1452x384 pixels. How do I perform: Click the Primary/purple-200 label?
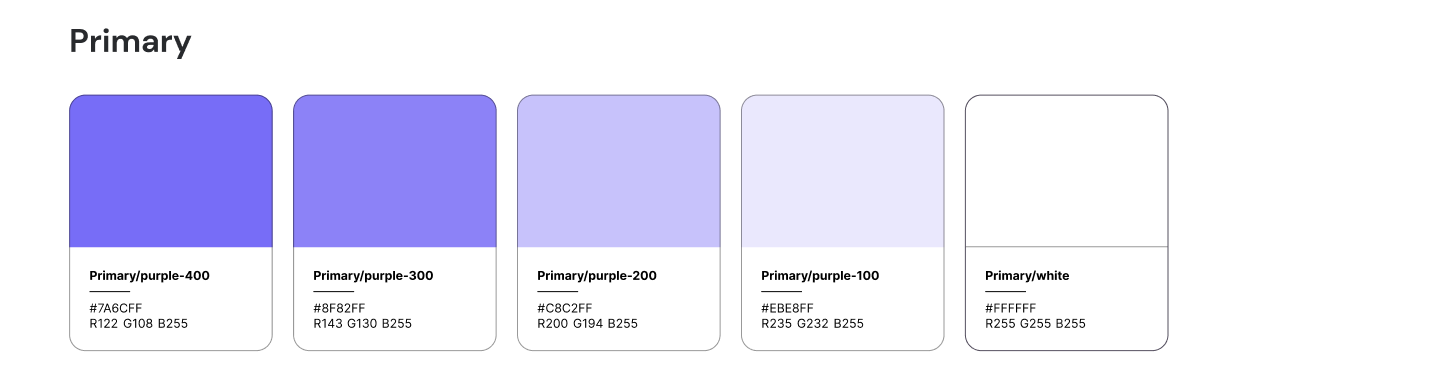(x=598, y=276)
